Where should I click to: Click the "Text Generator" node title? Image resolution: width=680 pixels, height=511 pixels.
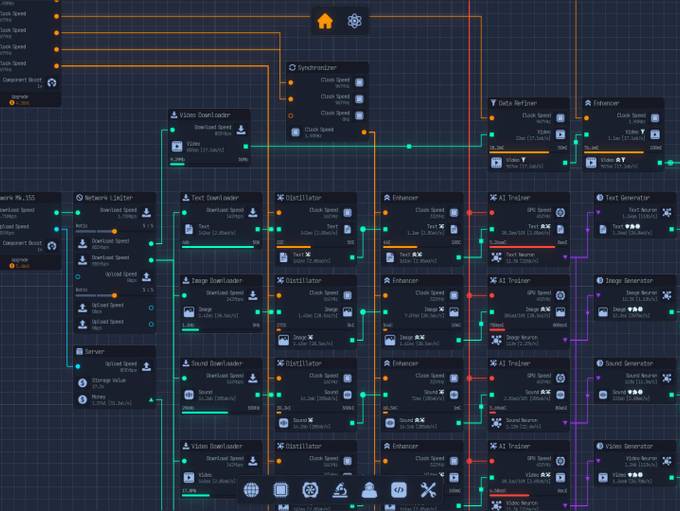coord(627,198)
